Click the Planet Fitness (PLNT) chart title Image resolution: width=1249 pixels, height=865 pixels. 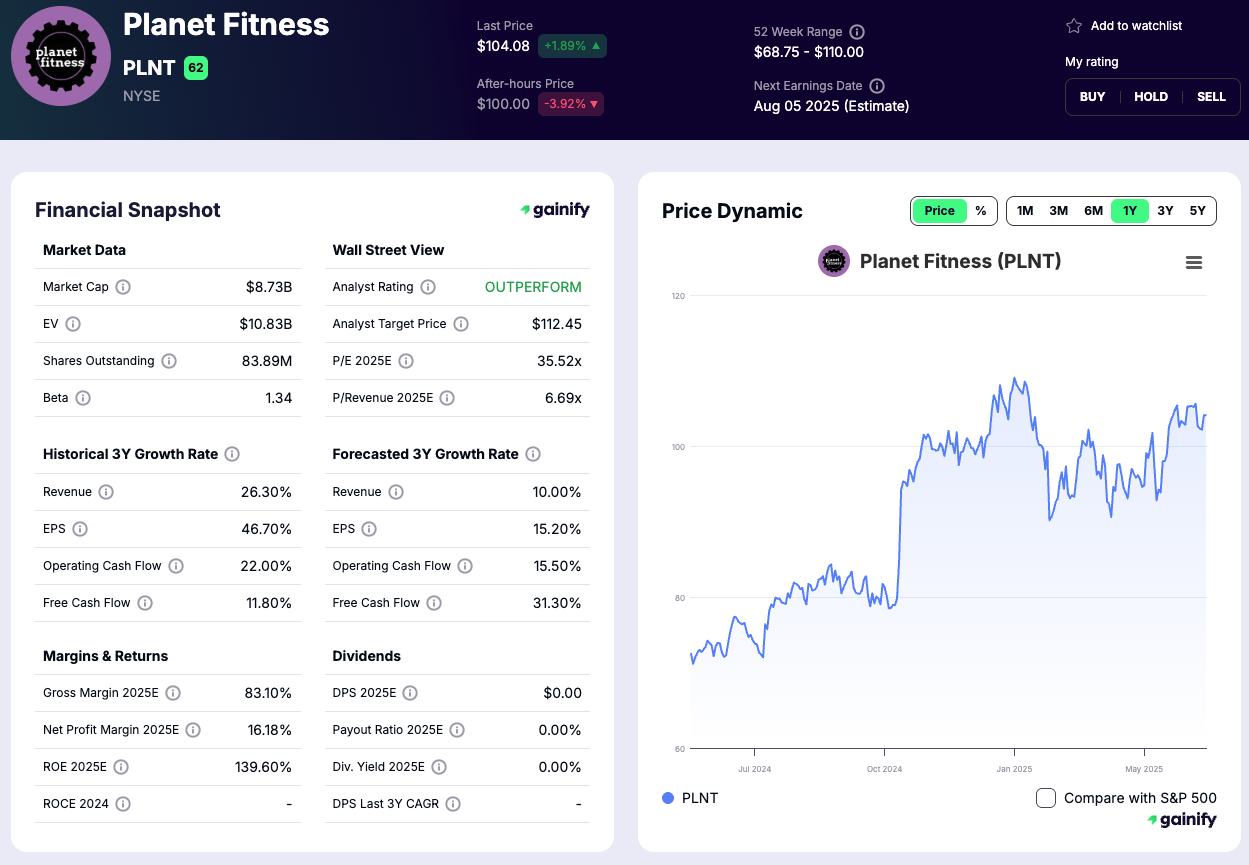point(960,262)
